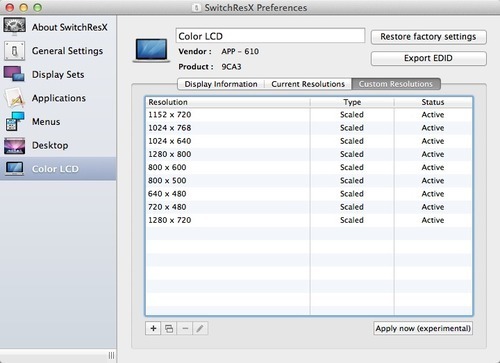This screenshot has width=500, height=363.
Task: Click the General Settings label
Action: click(67, 51)
